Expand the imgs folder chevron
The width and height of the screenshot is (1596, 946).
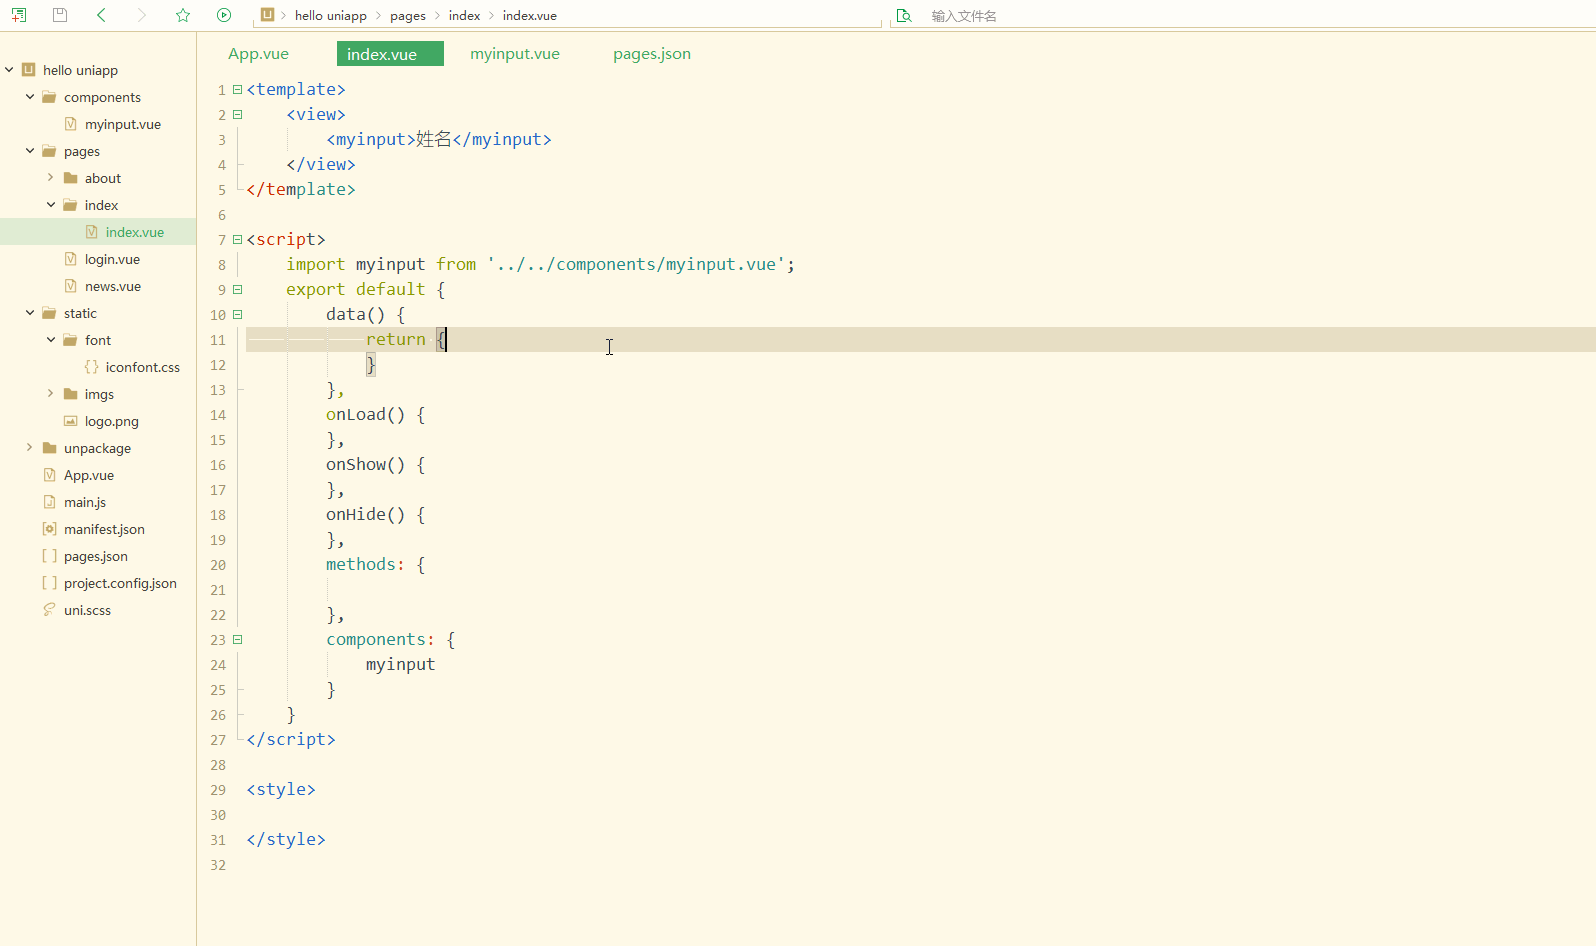click(50, 394)
